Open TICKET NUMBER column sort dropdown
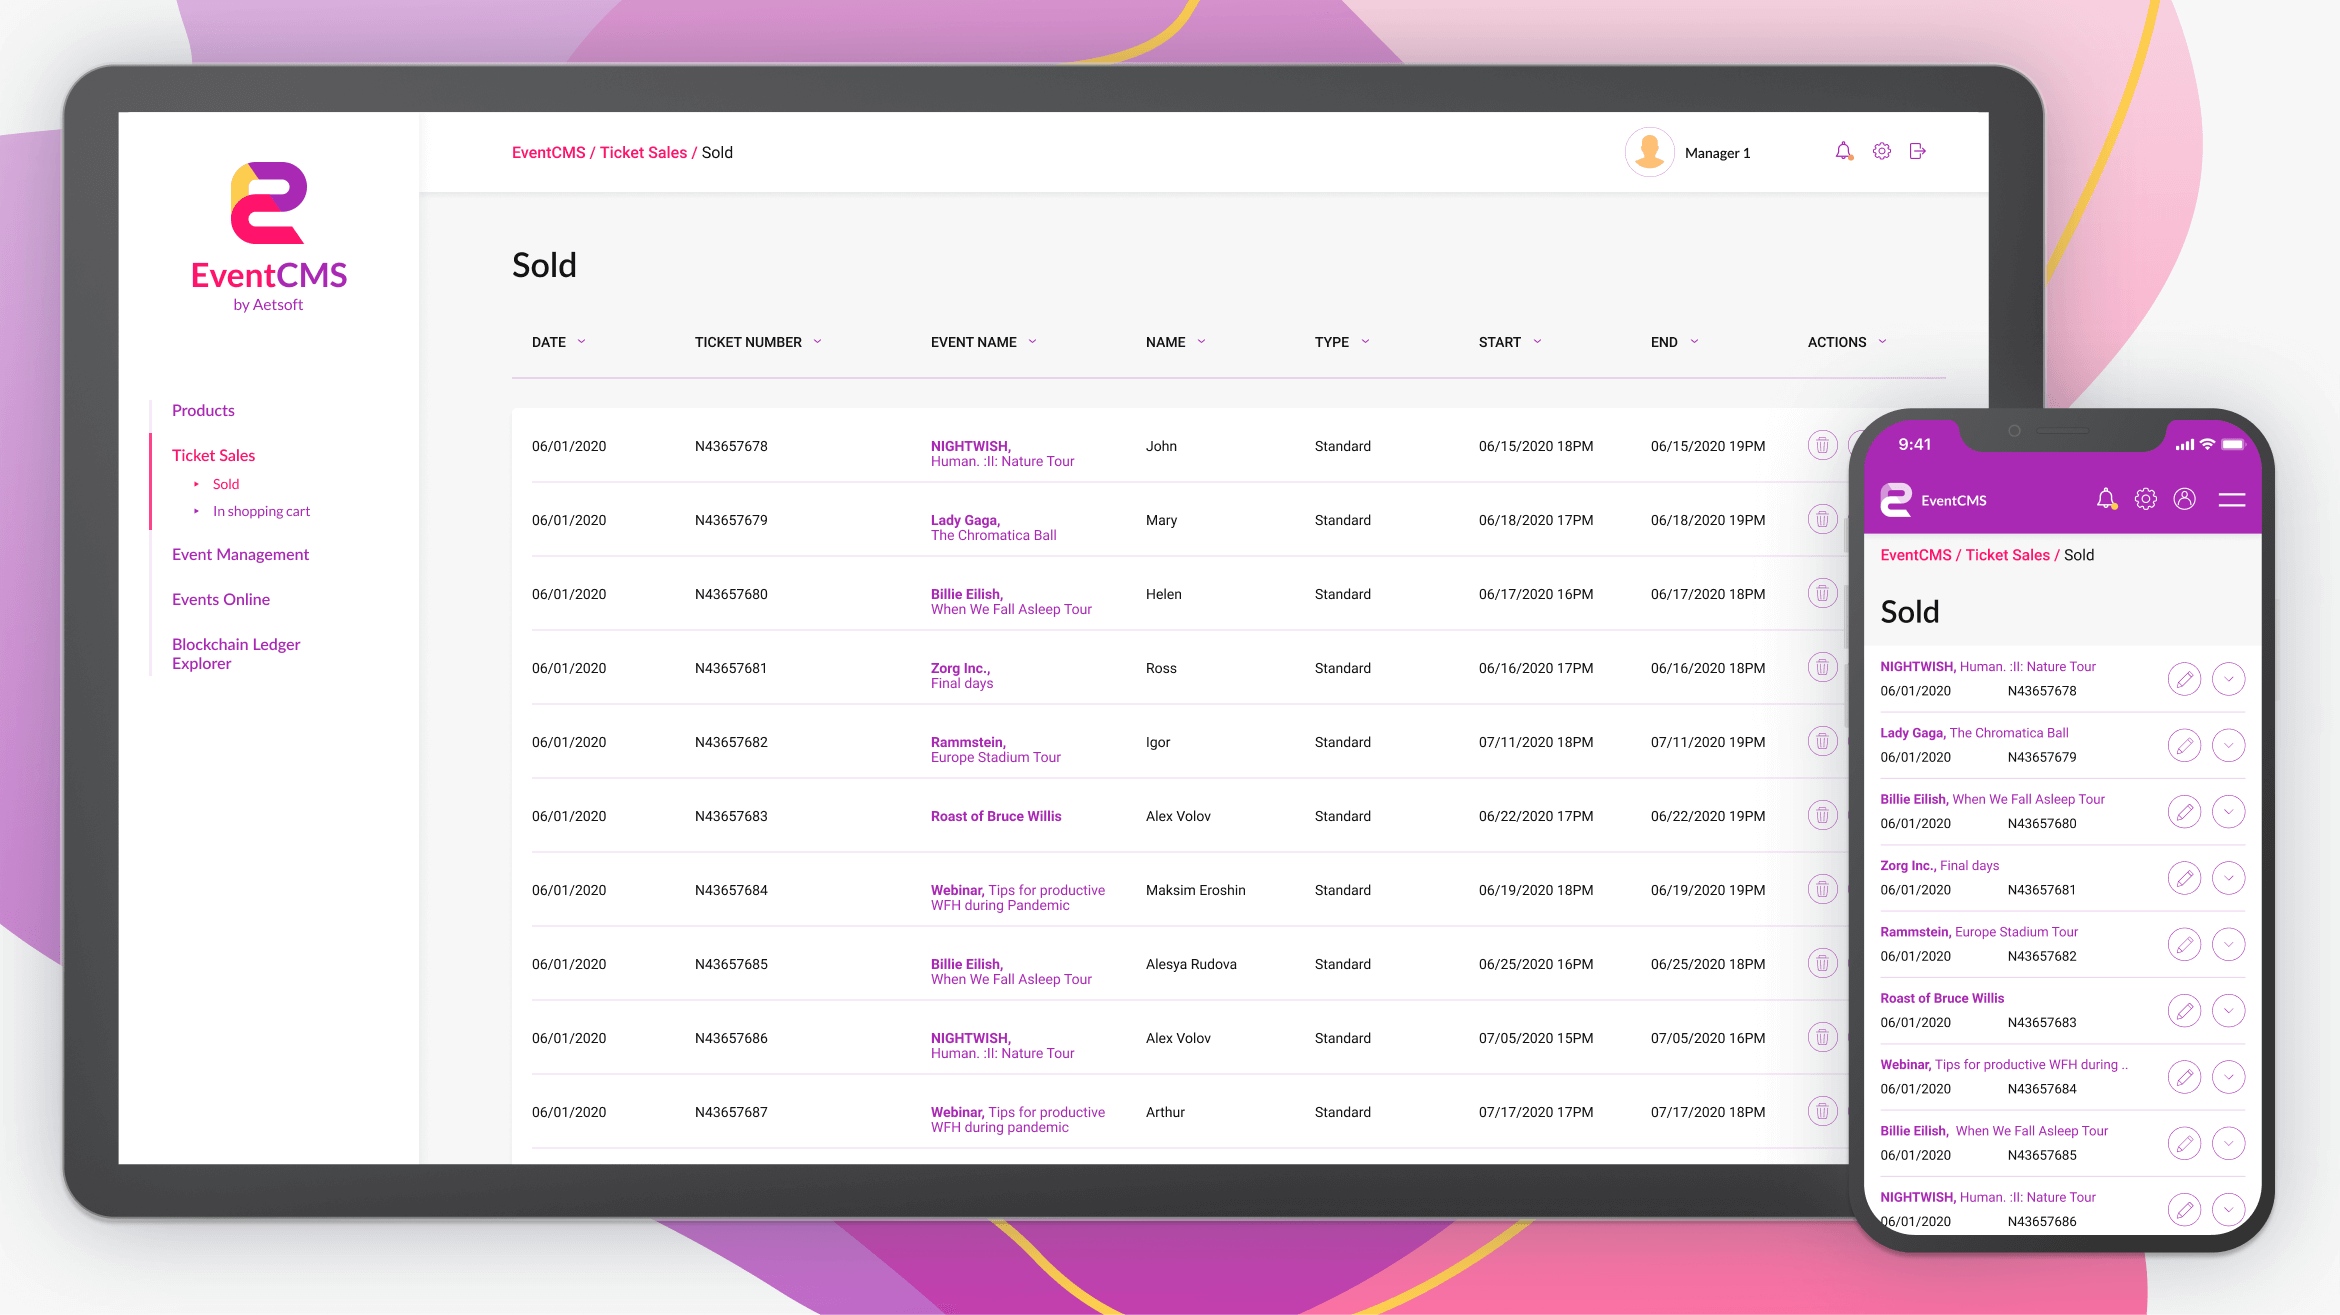The width and height of the screenshot is (2340, 1315). (817, 342)
